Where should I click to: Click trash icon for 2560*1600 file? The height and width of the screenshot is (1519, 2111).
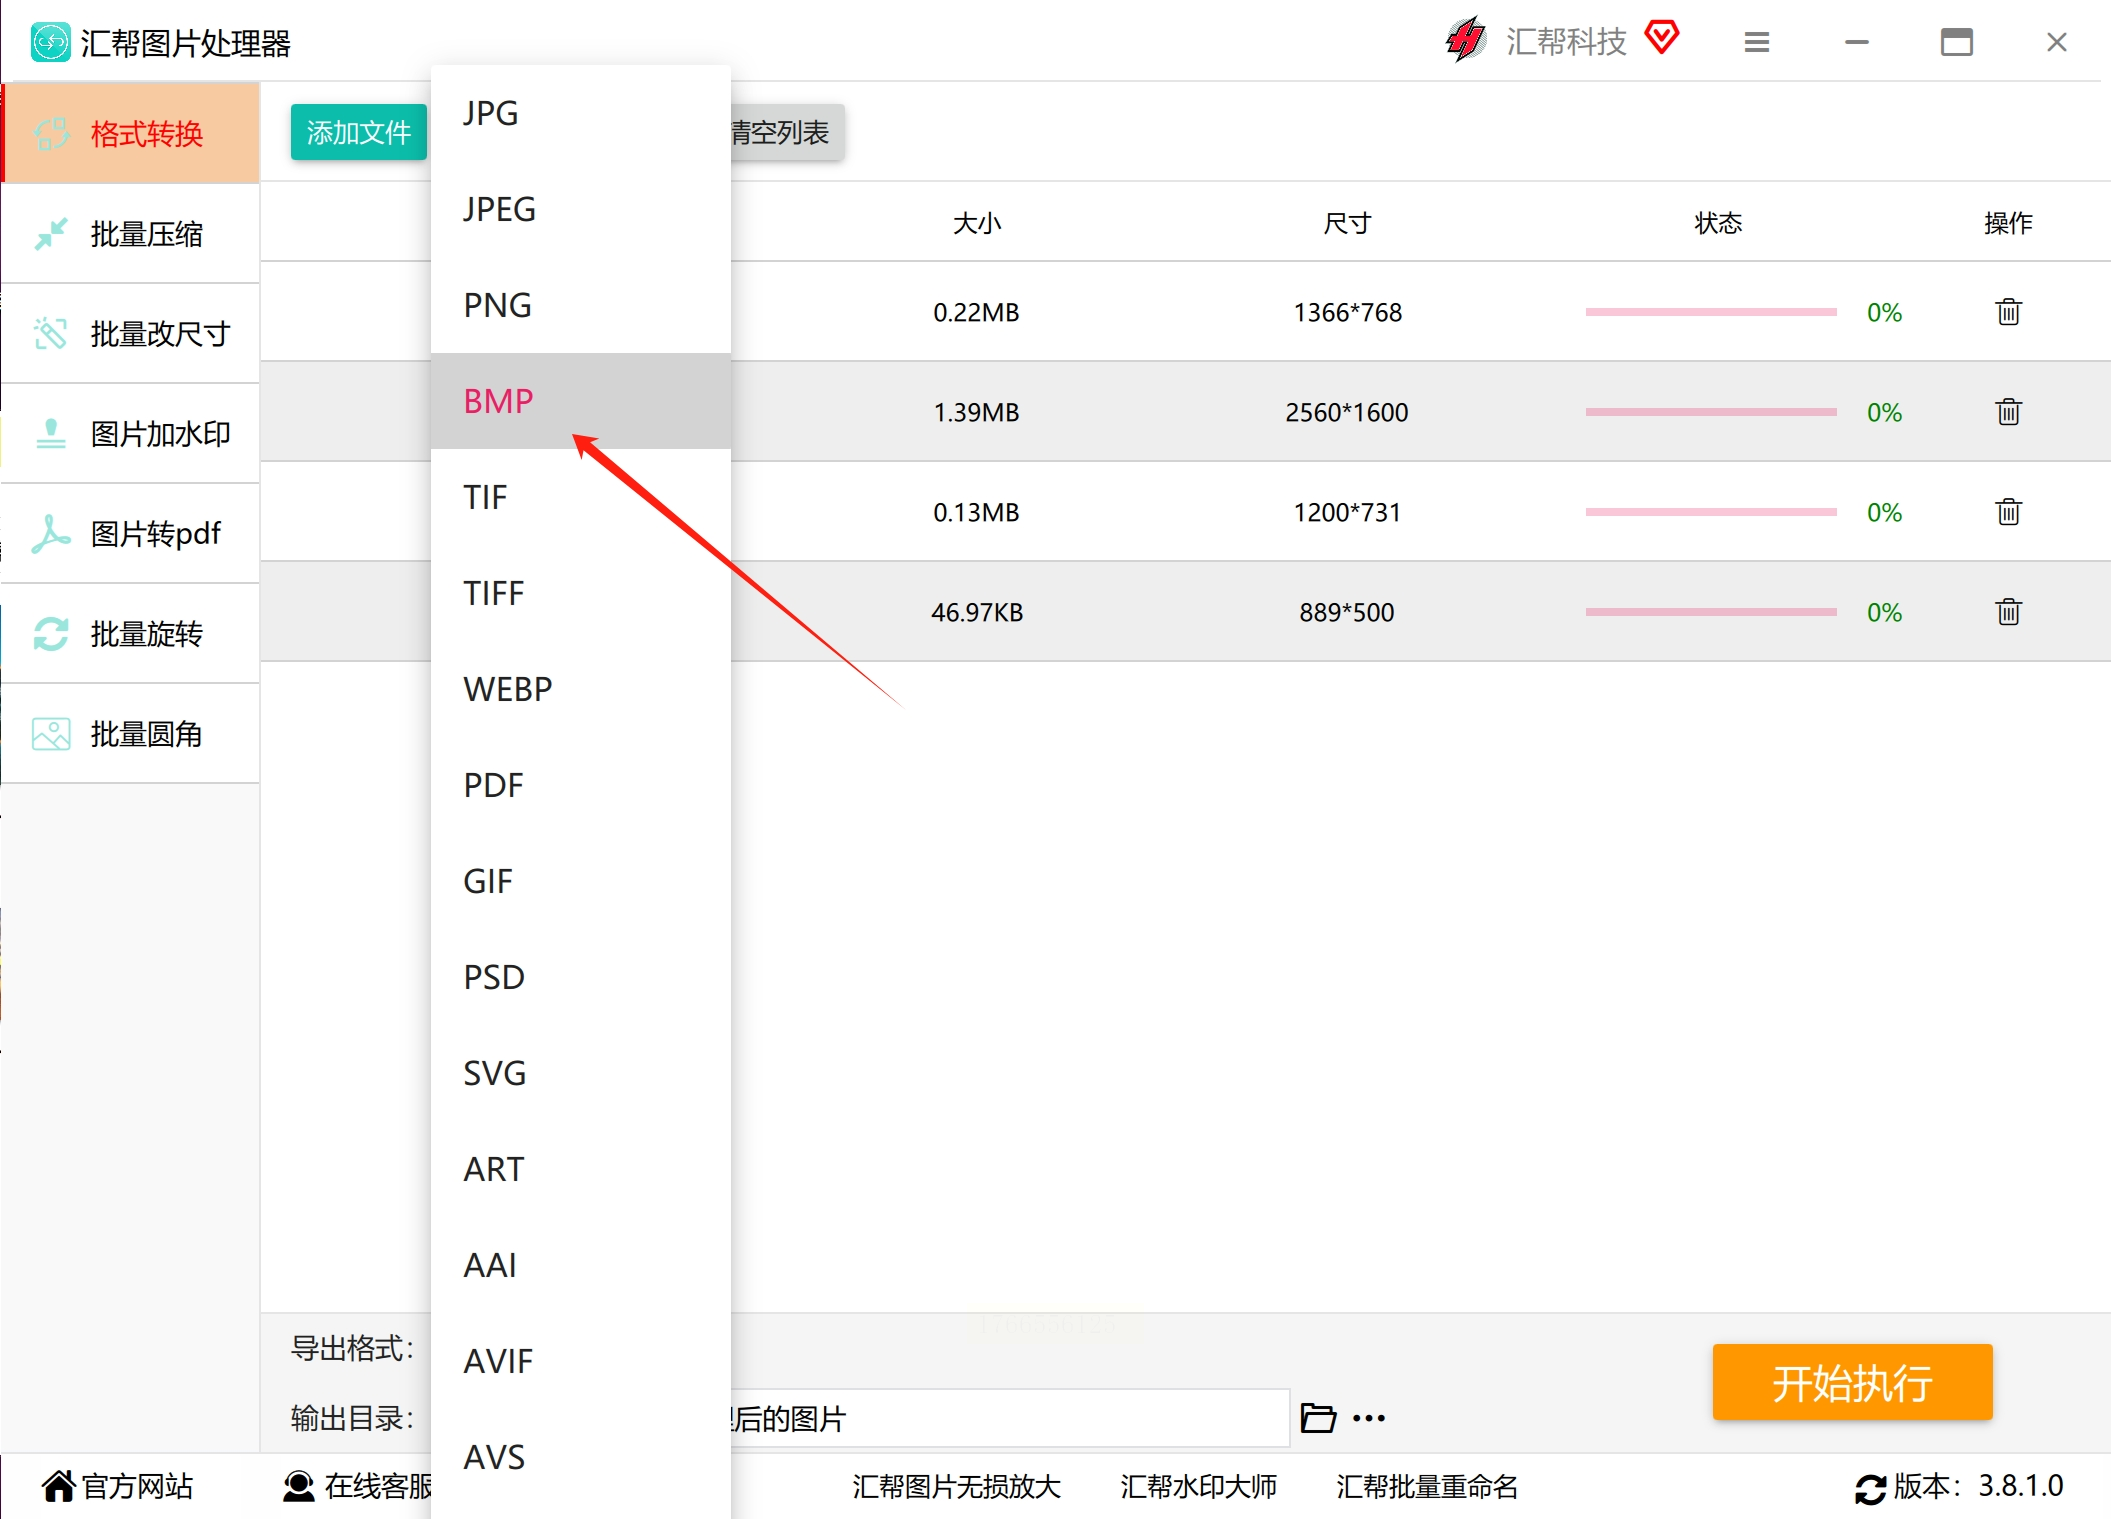[x=2008, y=412]
